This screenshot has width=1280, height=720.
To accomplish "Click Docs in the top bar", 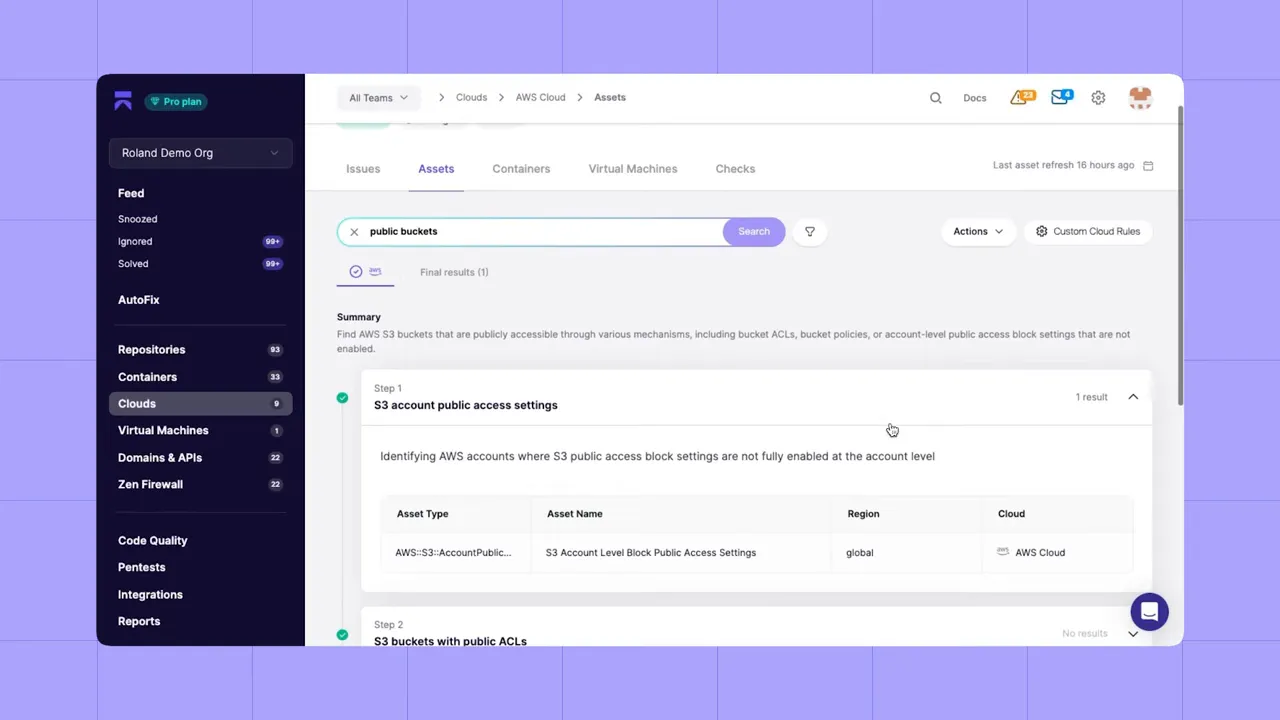I will pos(974,97).
